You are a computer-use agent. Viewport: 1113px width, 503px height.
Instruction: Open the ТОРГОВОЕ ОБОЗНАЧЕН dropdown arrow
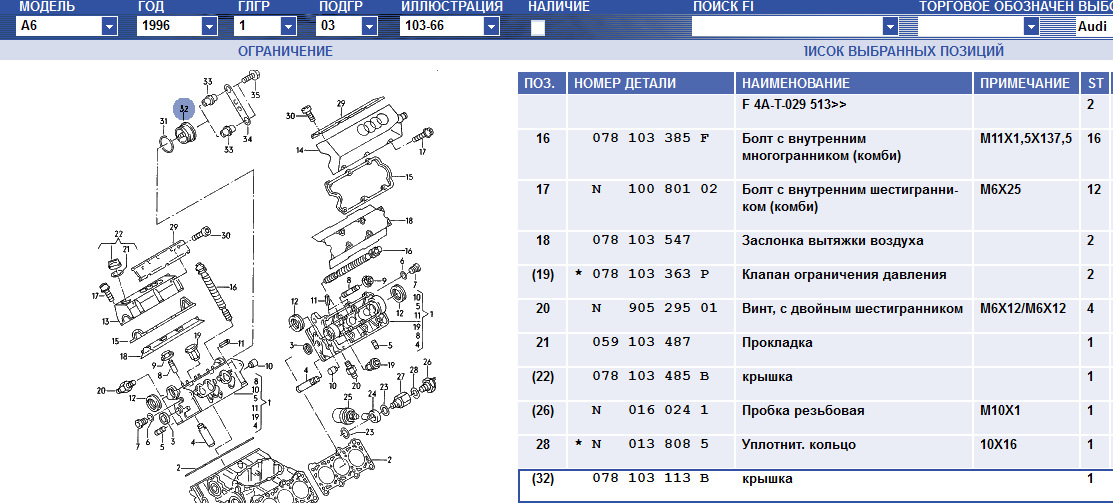pos(1031,27)
